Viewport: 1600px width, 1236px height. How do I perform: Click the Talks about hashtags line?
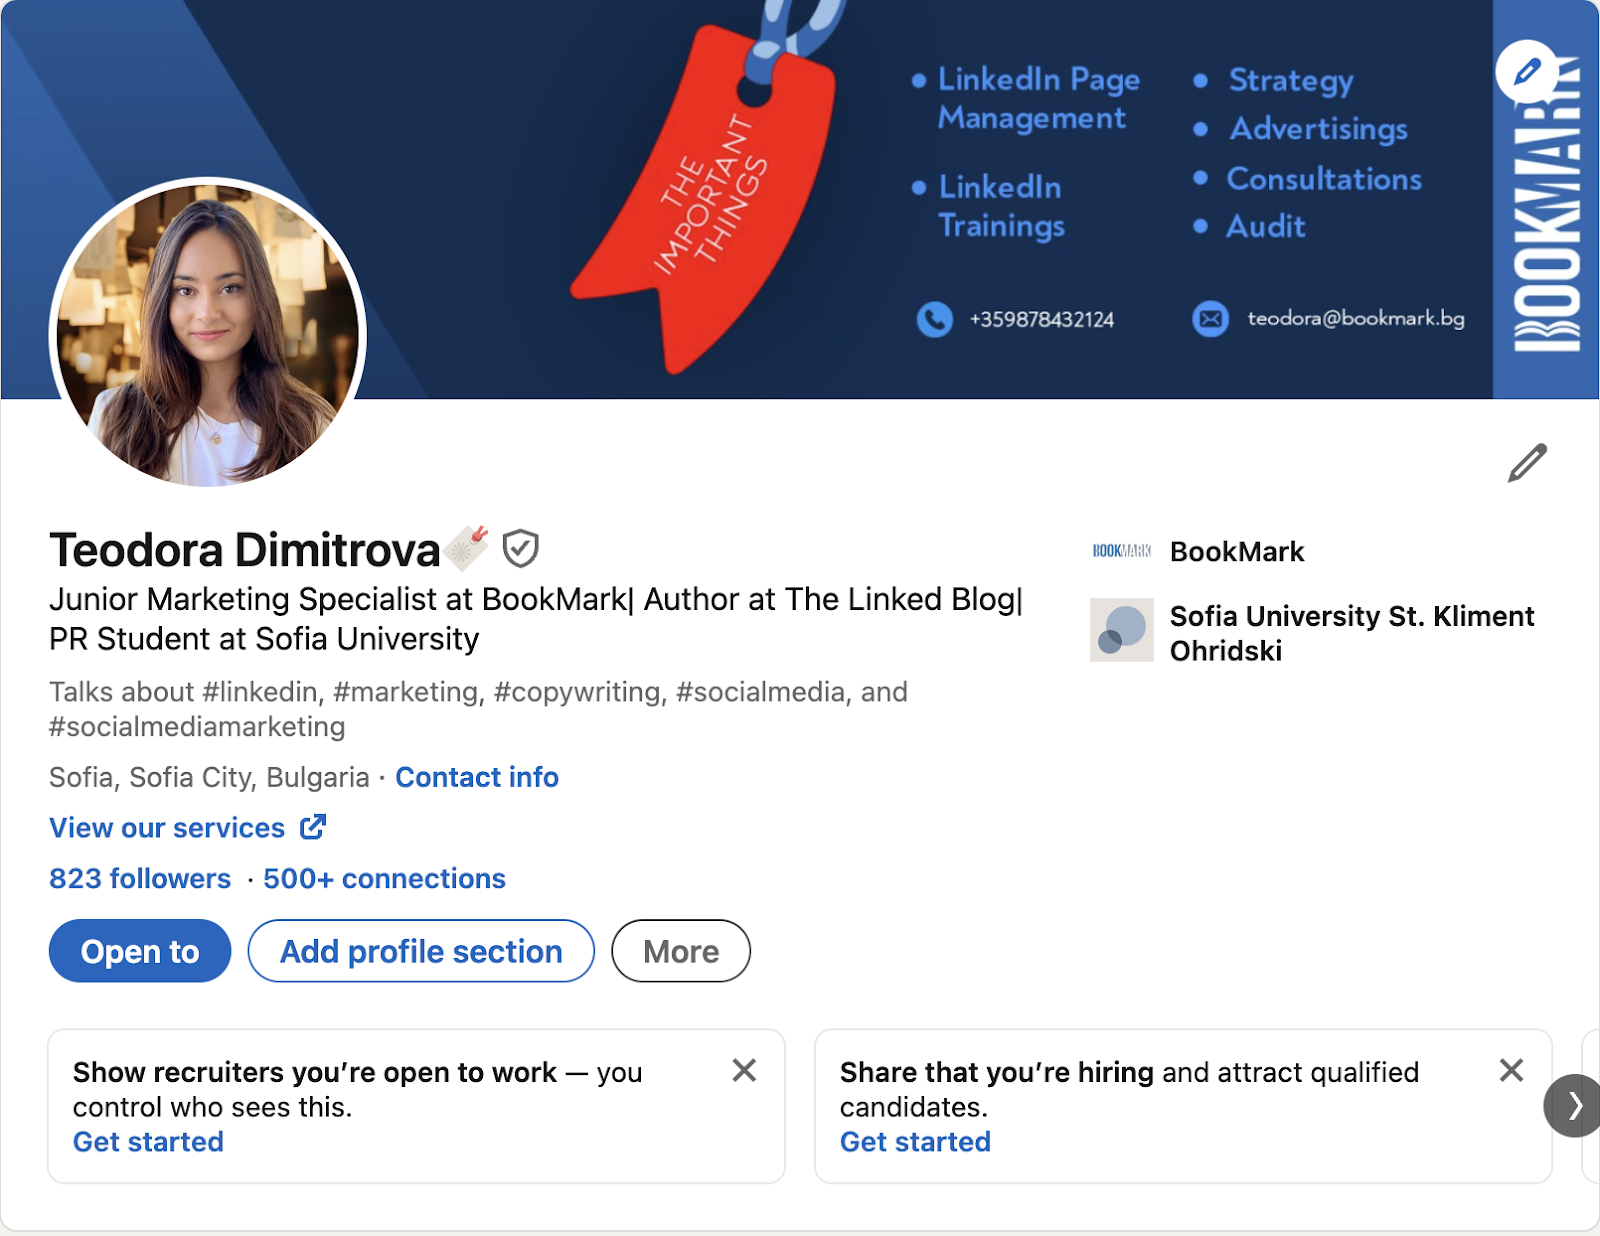pos(478,709)
